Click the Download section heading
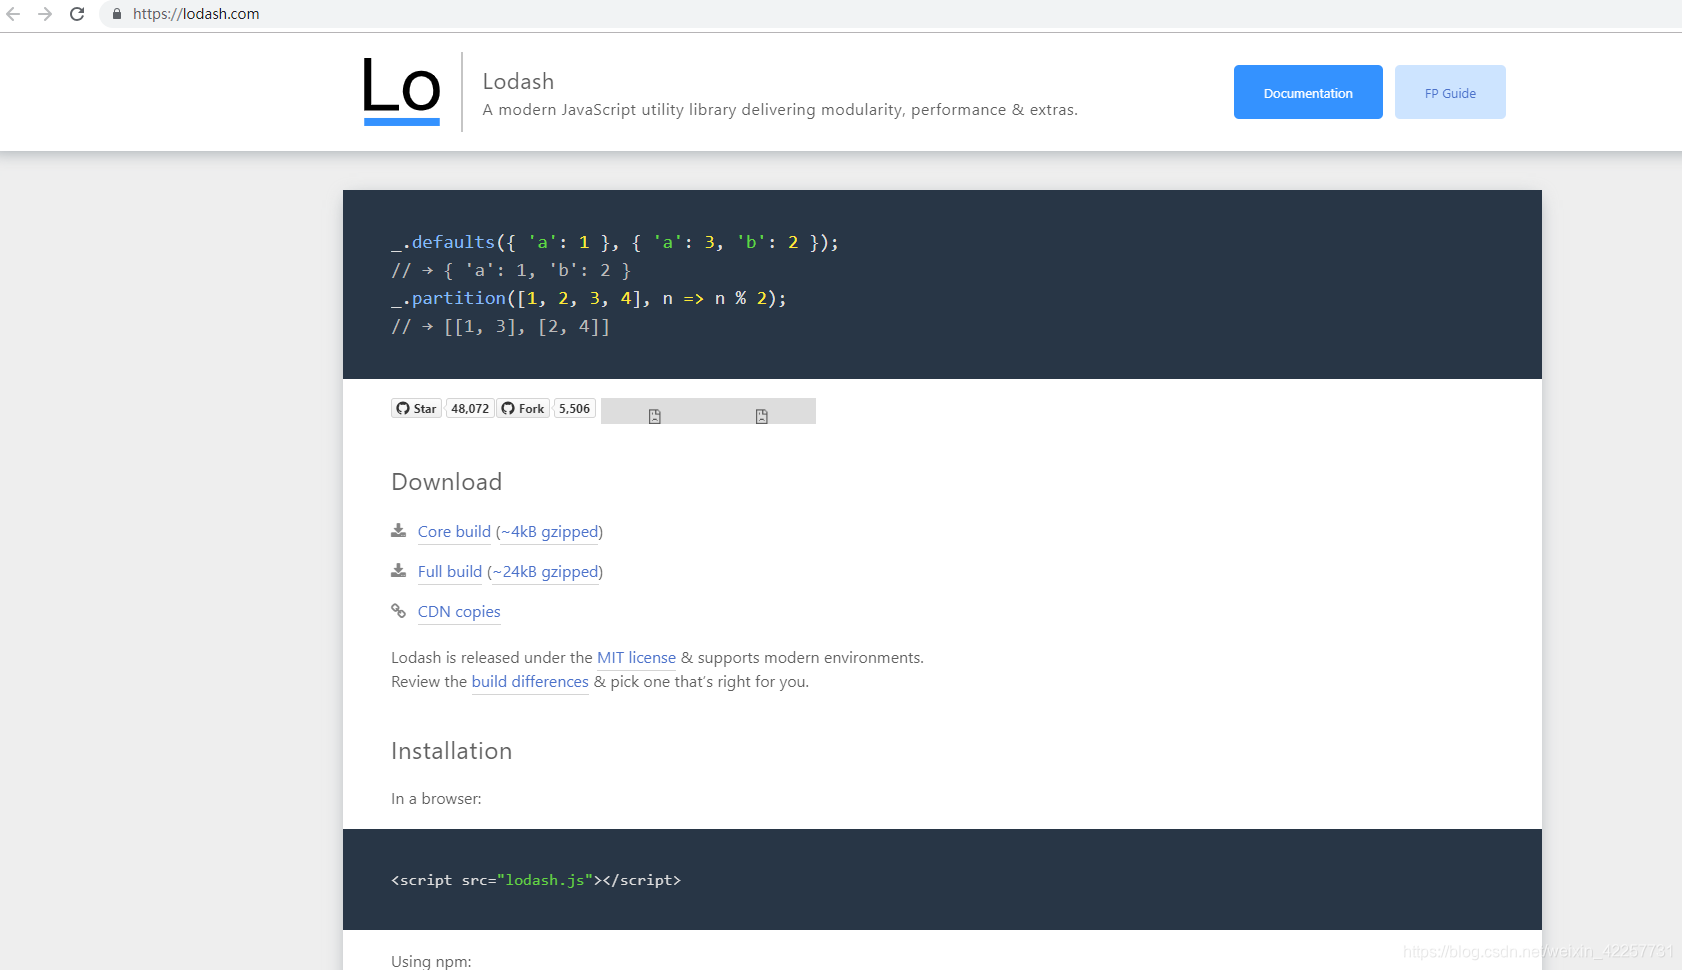 [x=446, y=482]
